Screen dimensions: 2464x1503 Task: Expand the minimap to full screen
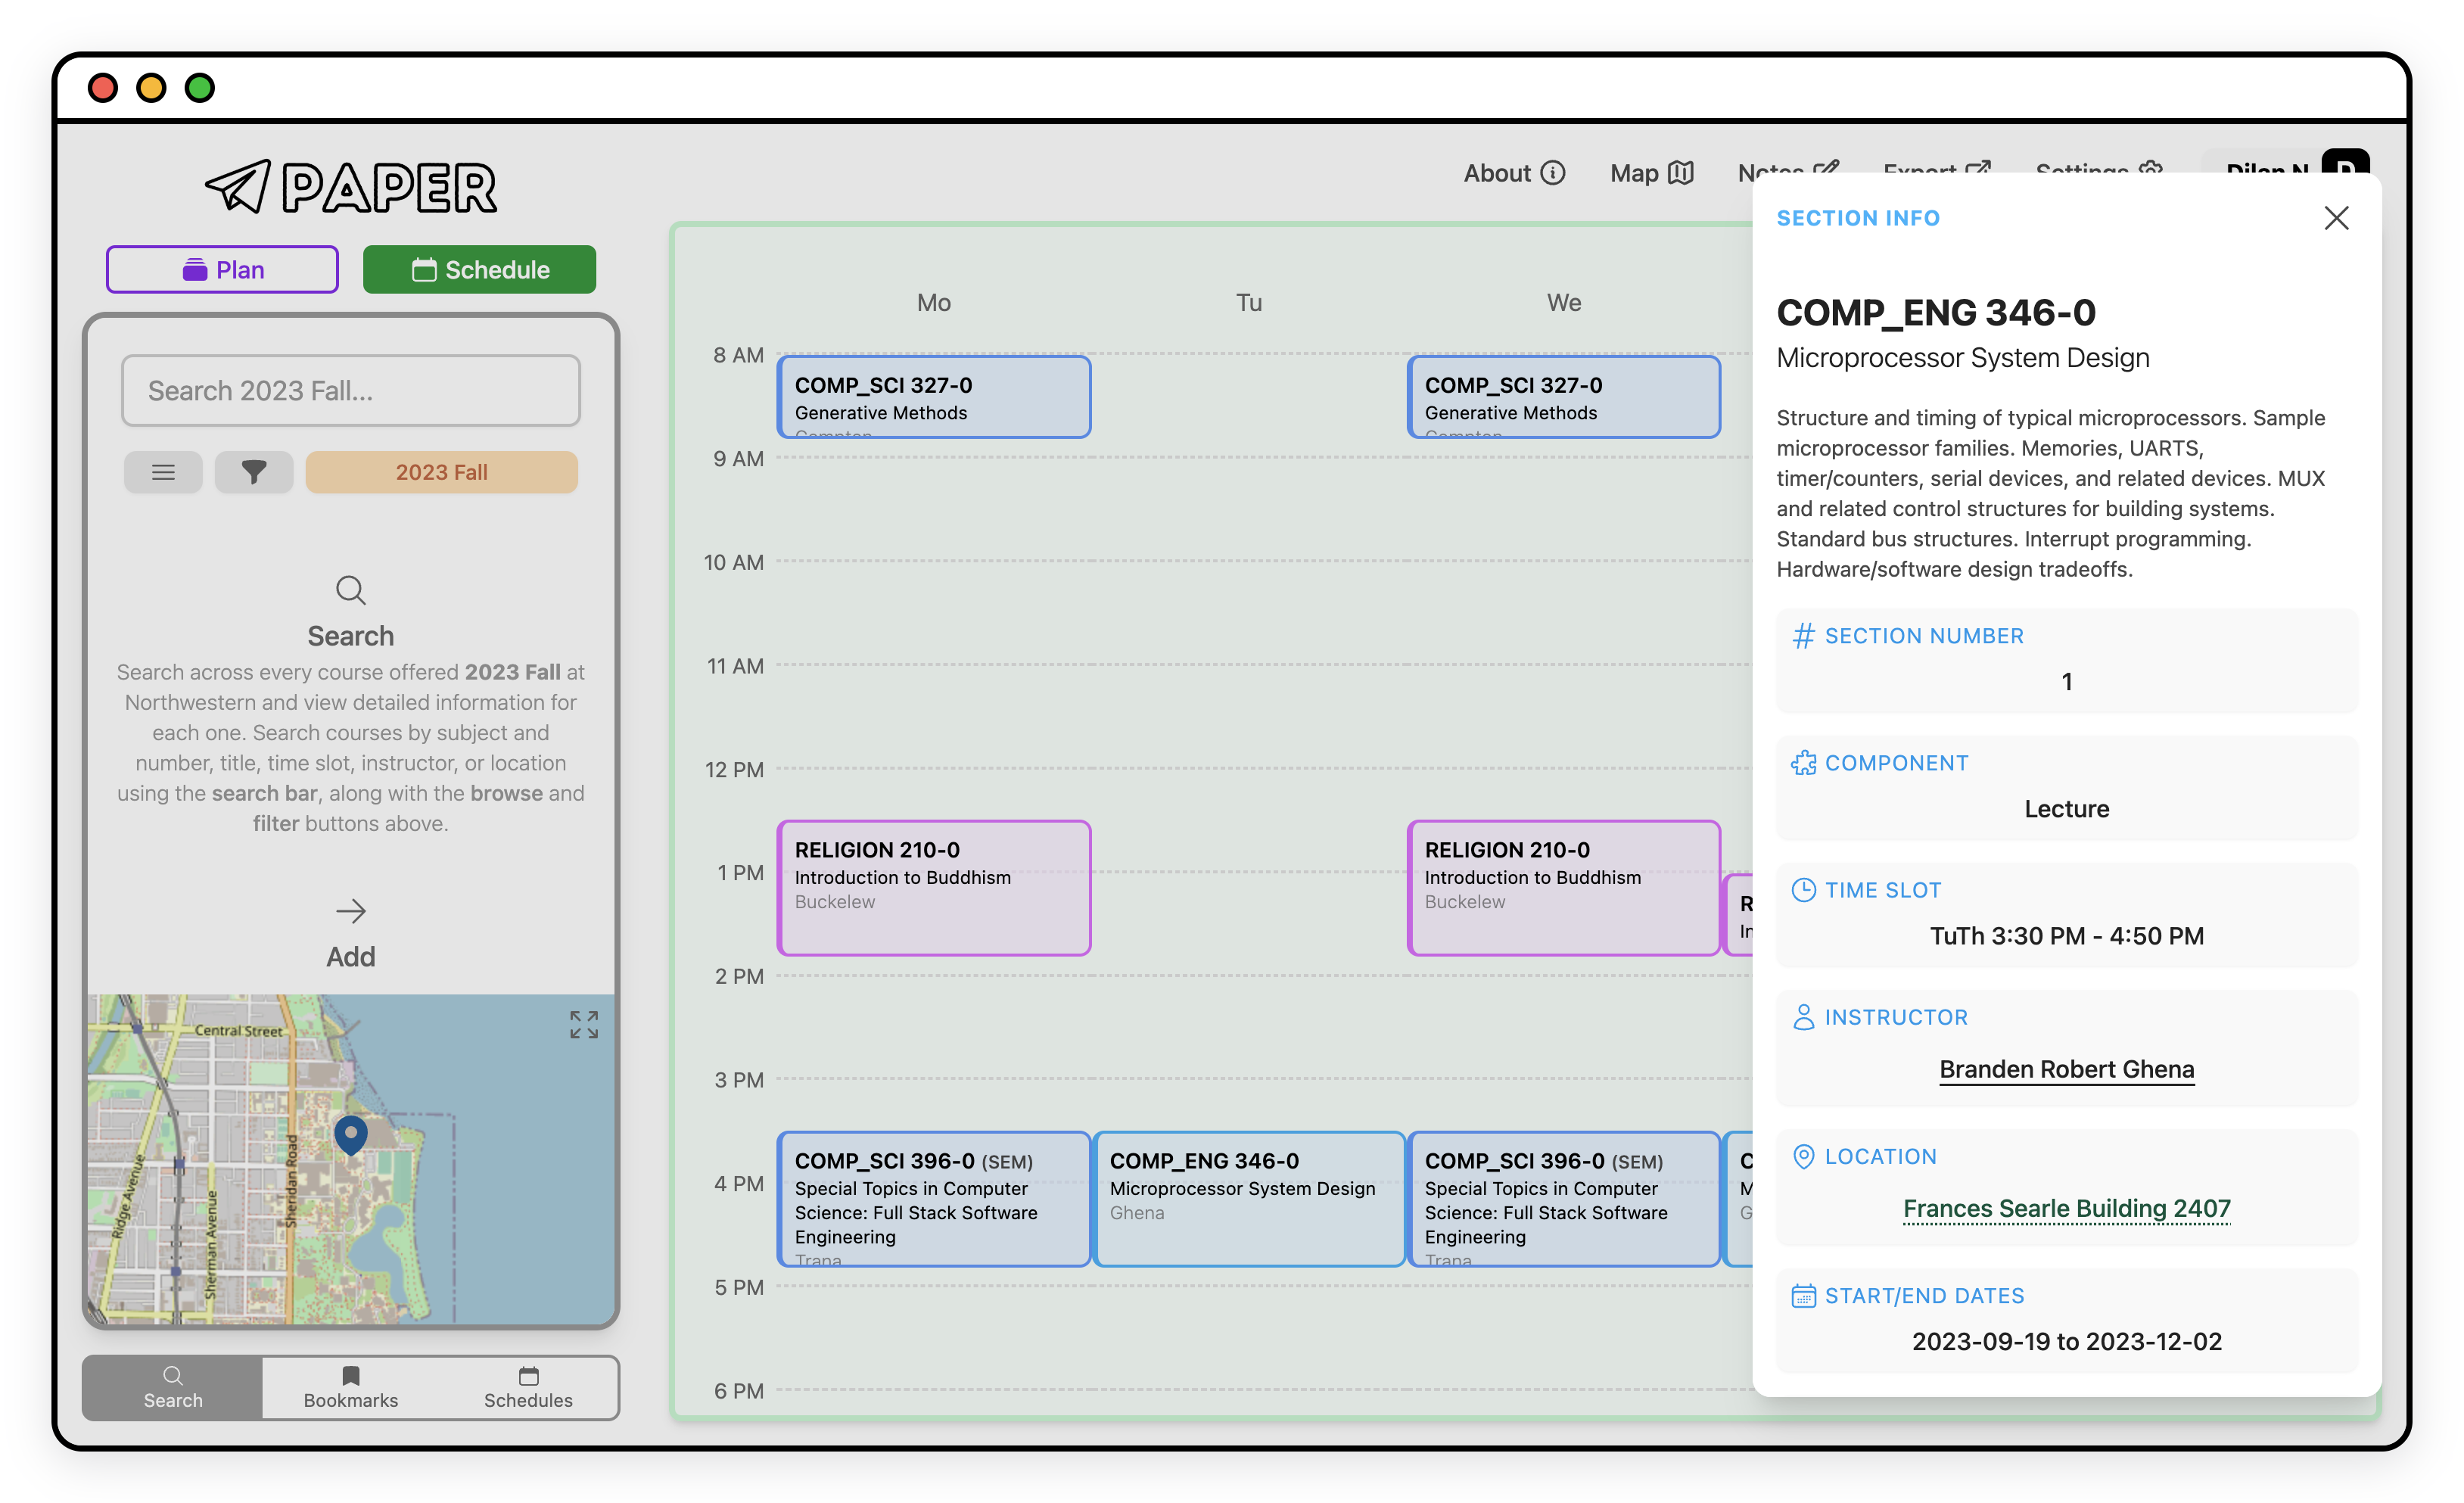coord(584,1025)
